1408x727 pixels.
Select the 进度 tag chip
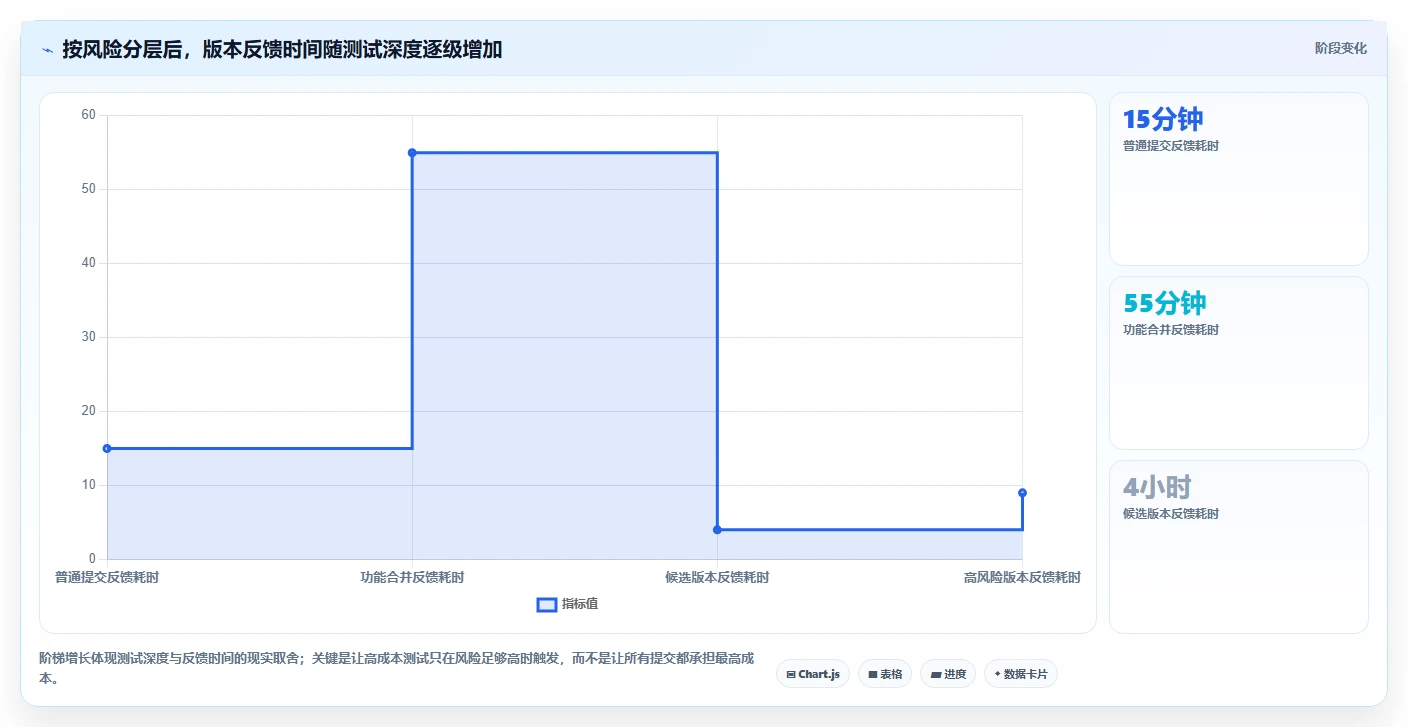pyautogui.click(x=948, y=674)
